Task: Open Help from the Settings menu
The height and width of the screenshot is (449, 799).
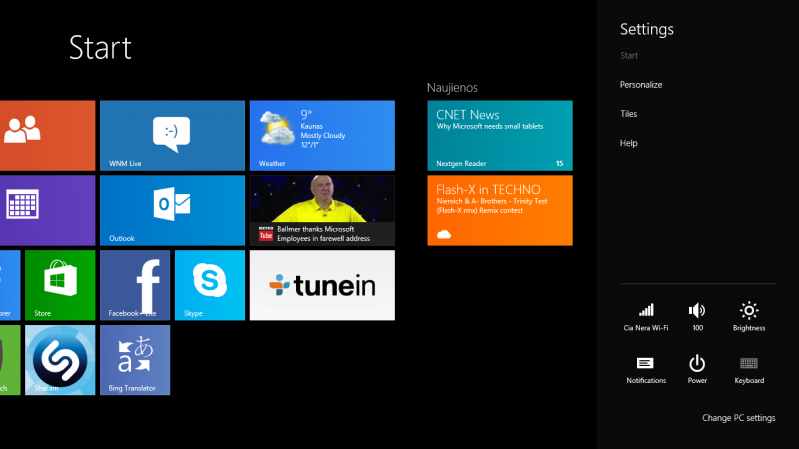Action: (x=628, y=143)
